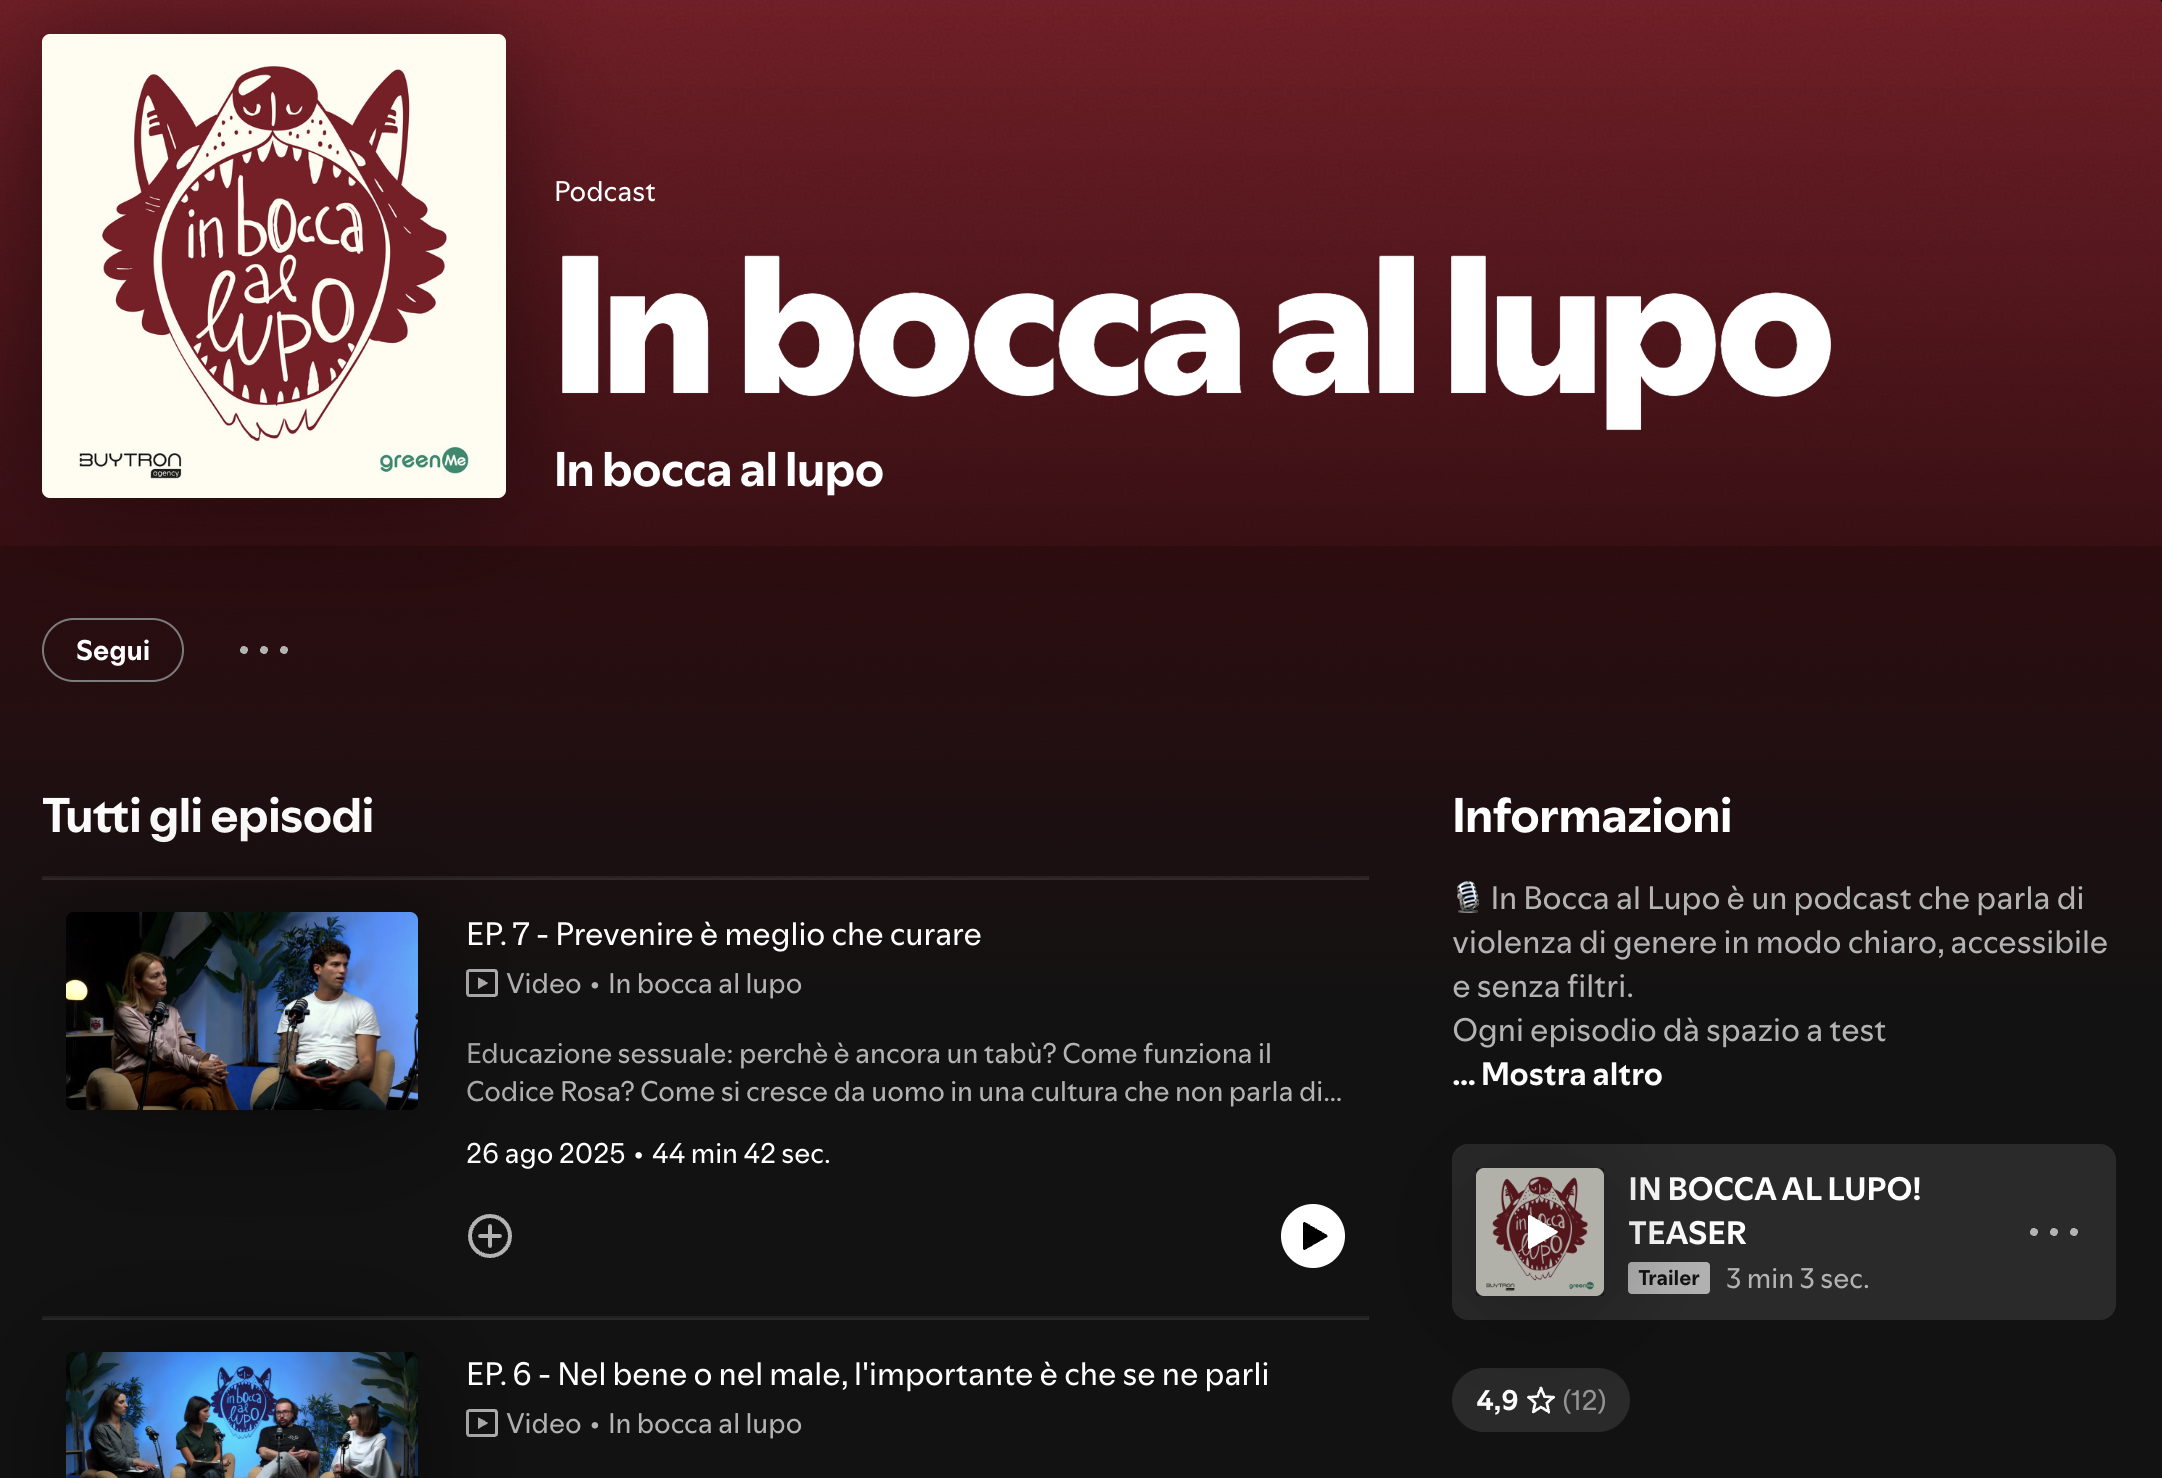Click the EP. 7 episode description text

point(905,1072)
